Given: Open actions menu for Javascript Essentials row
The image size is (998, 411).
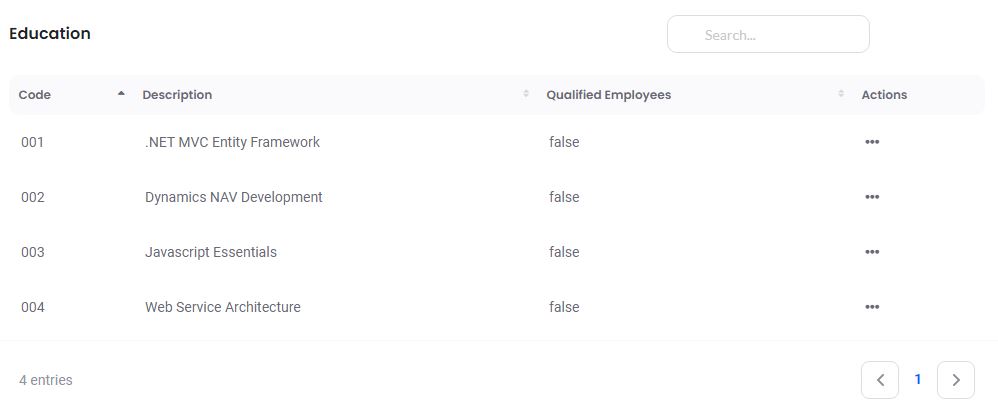Looking at the screenshot, I should (x=872, y=252).
